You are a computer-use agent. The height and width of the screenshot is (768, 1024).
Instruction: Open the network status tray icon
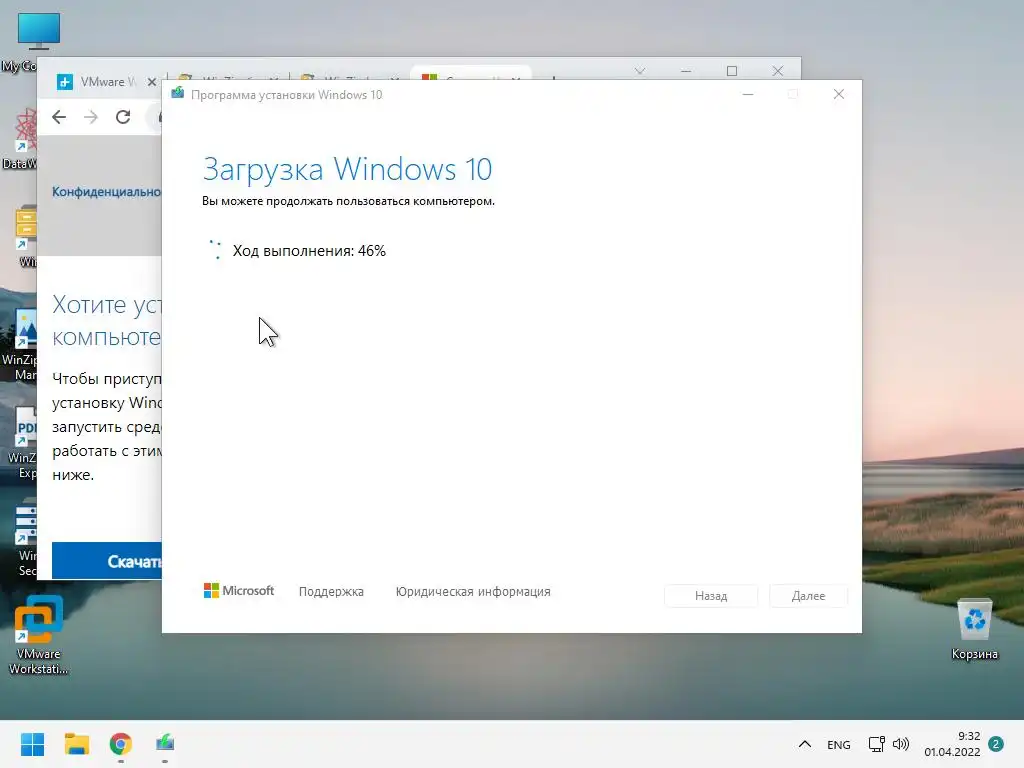876,744
